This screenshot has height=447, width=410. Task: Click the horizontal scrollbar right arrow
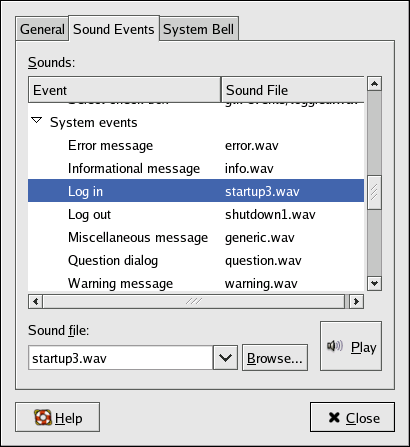pos(356,302)
